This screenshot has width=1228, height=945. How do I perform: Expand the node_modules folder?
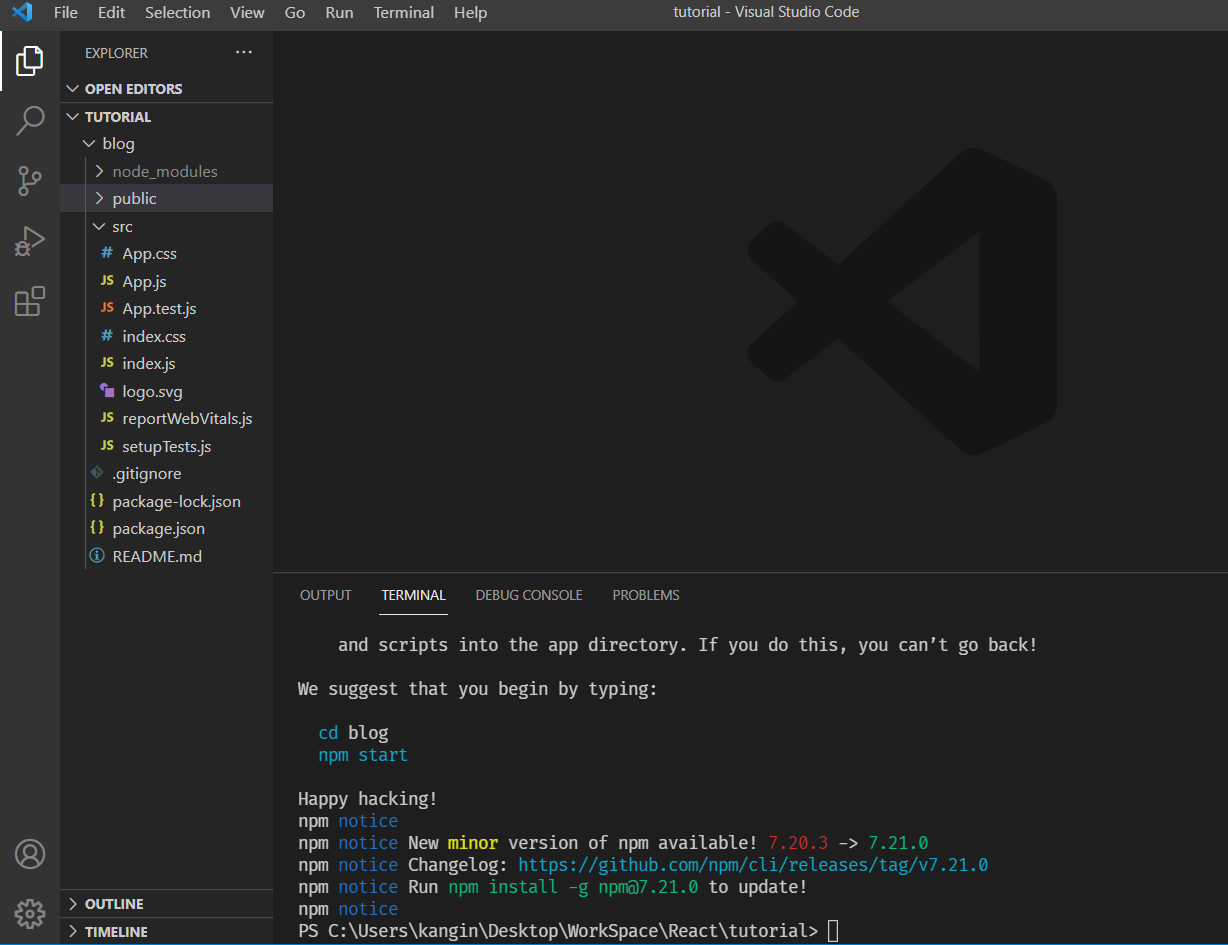tap(166, 171)
